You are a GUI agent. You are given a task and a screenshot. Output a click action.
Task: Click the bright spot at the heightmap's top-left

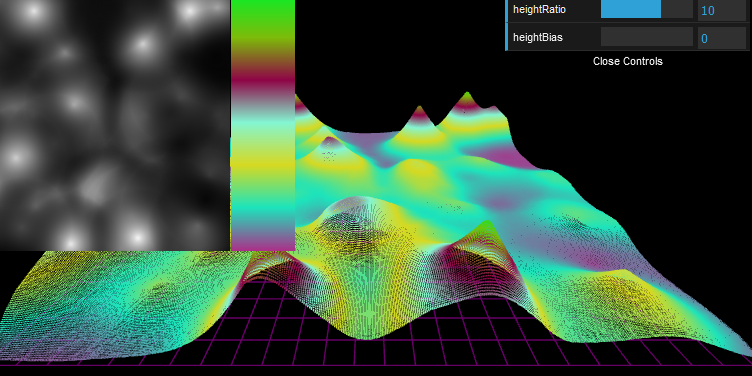(31, 12)
